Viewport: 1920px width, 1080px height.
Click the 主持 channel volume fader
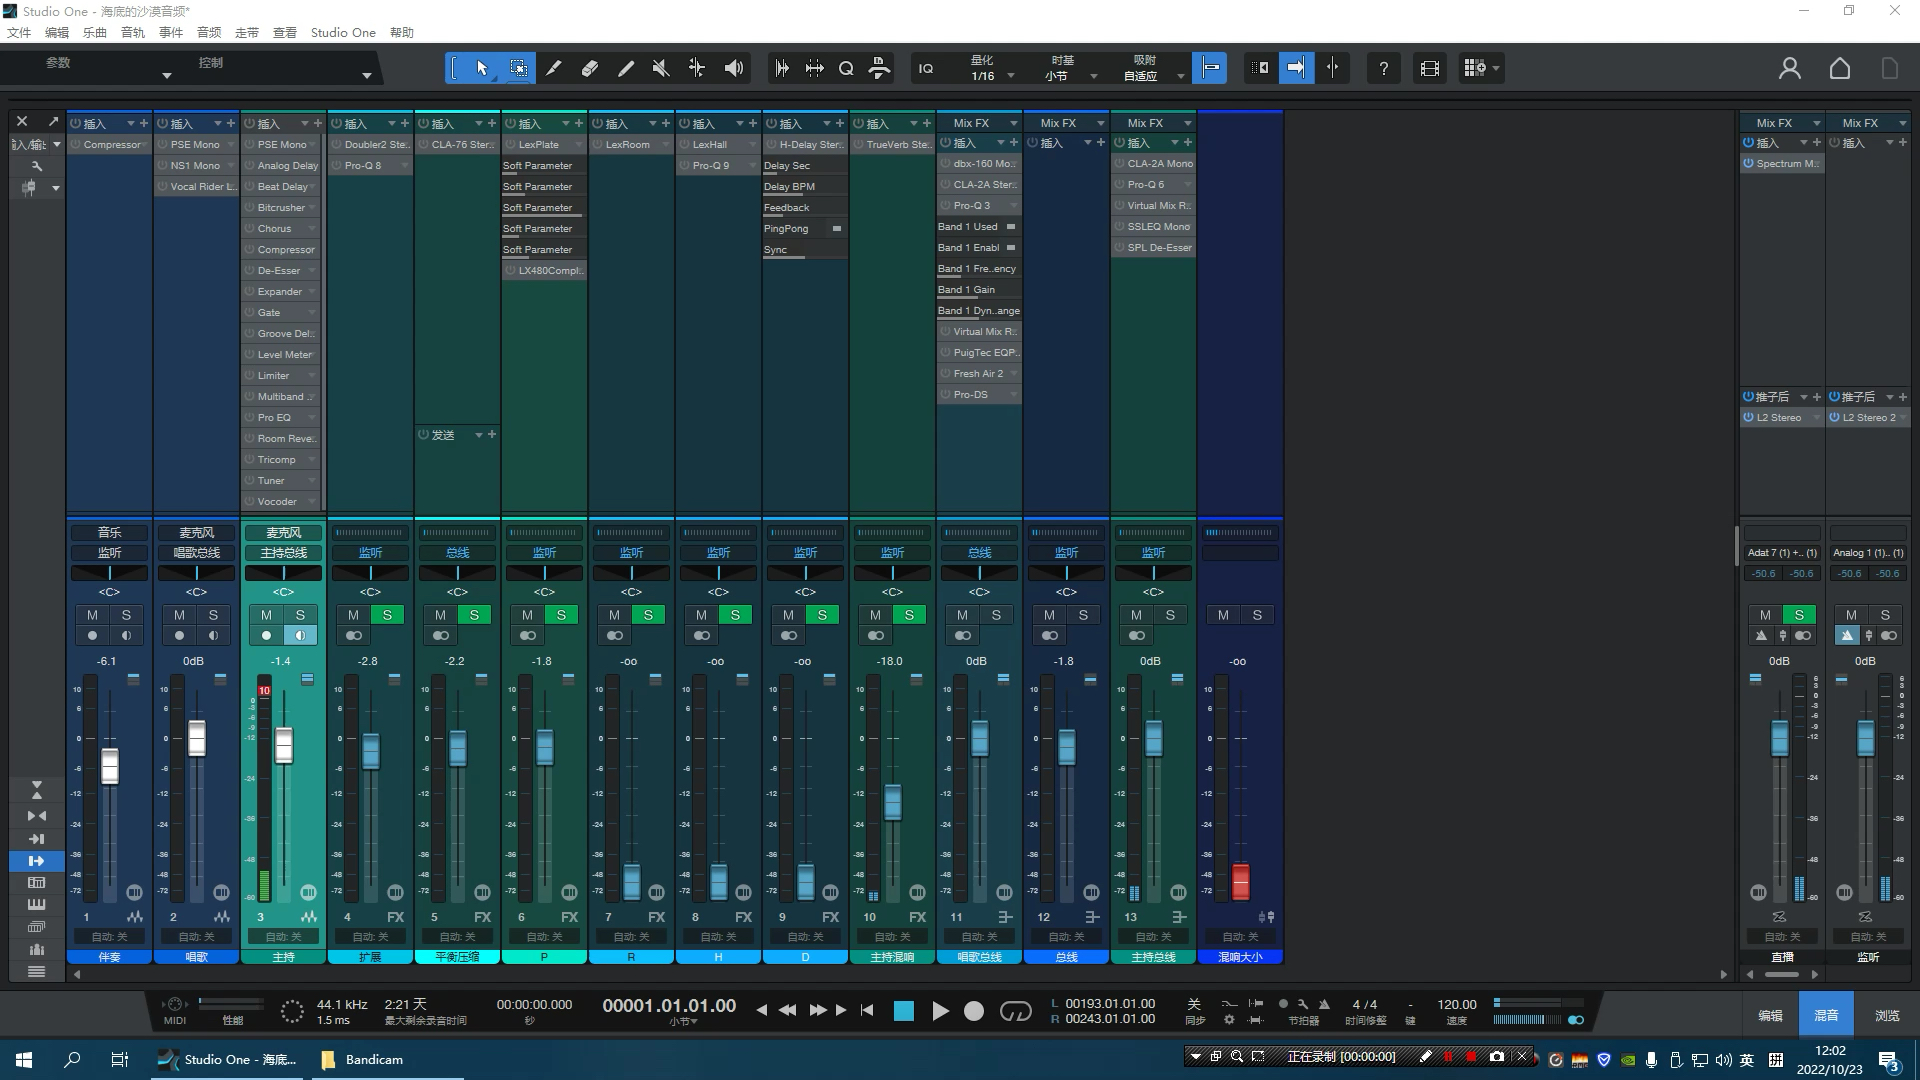283,745
